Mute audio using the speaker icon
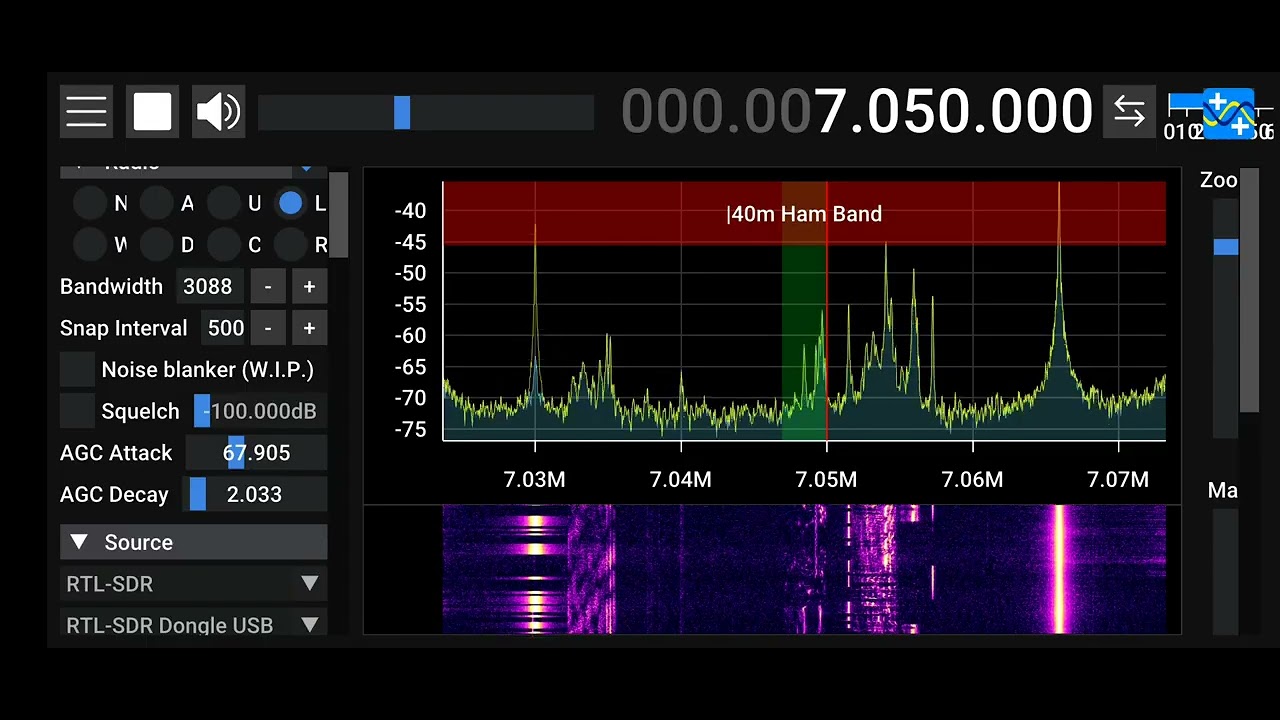1280x720 pixels. point(218,111)
